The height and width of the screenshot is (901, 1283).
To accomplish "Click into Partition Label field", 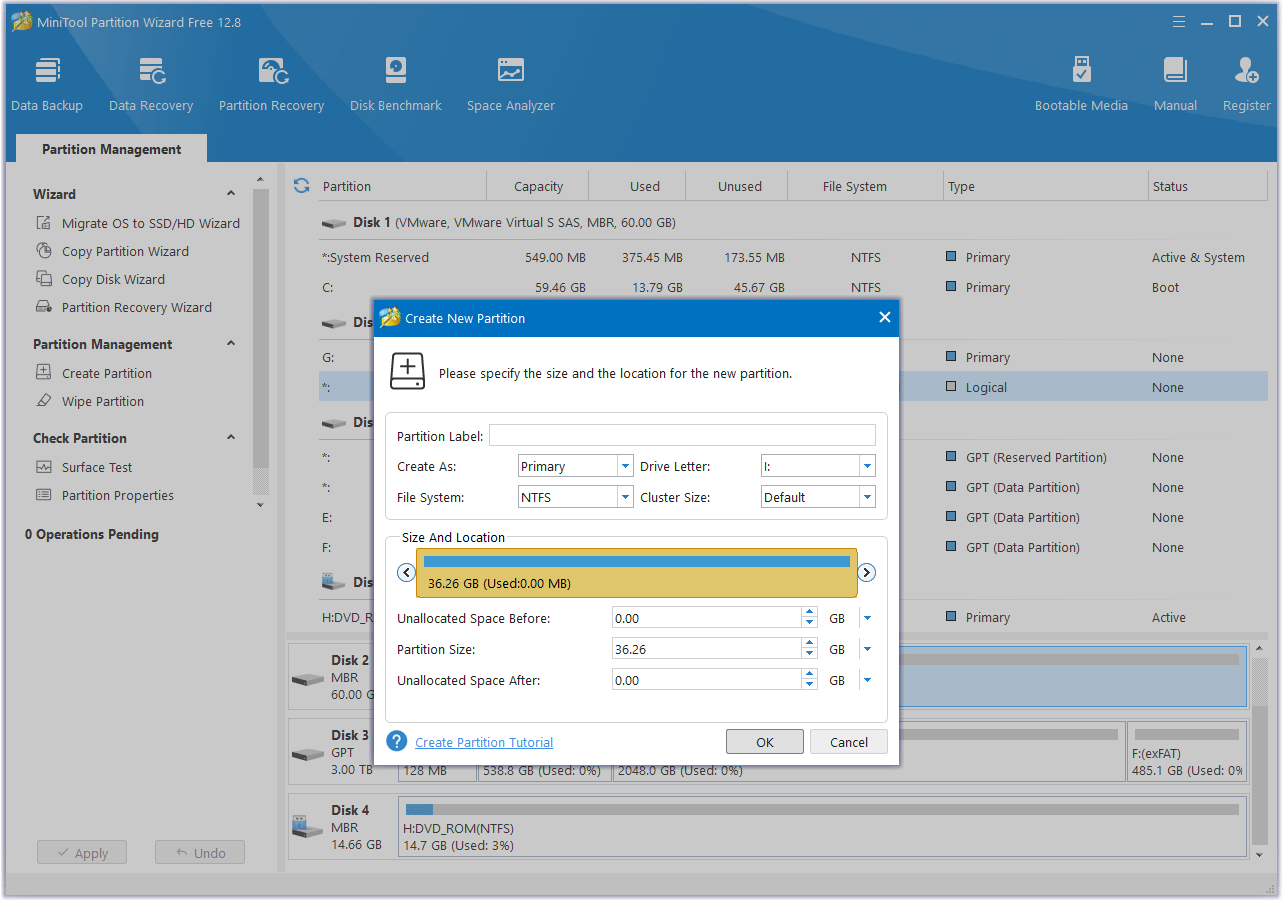I will [682, 435].
